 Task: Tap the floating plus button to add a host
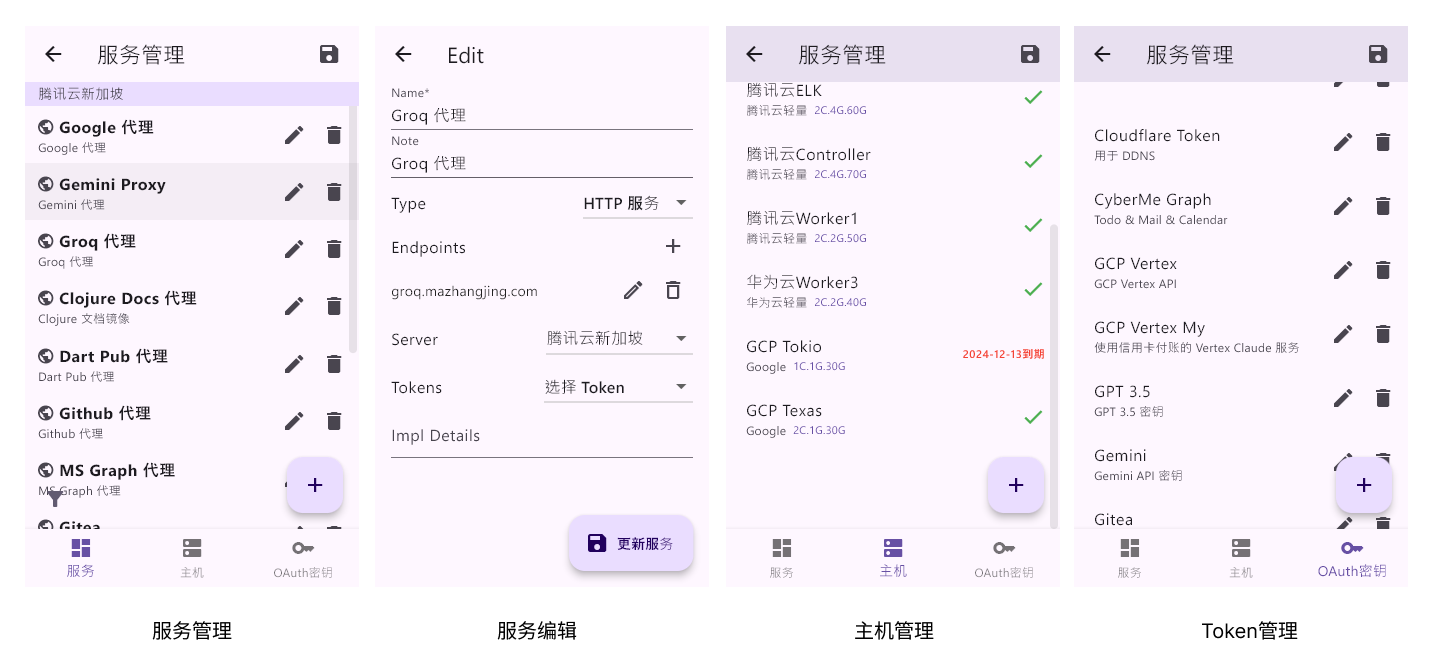(1016, 485)
